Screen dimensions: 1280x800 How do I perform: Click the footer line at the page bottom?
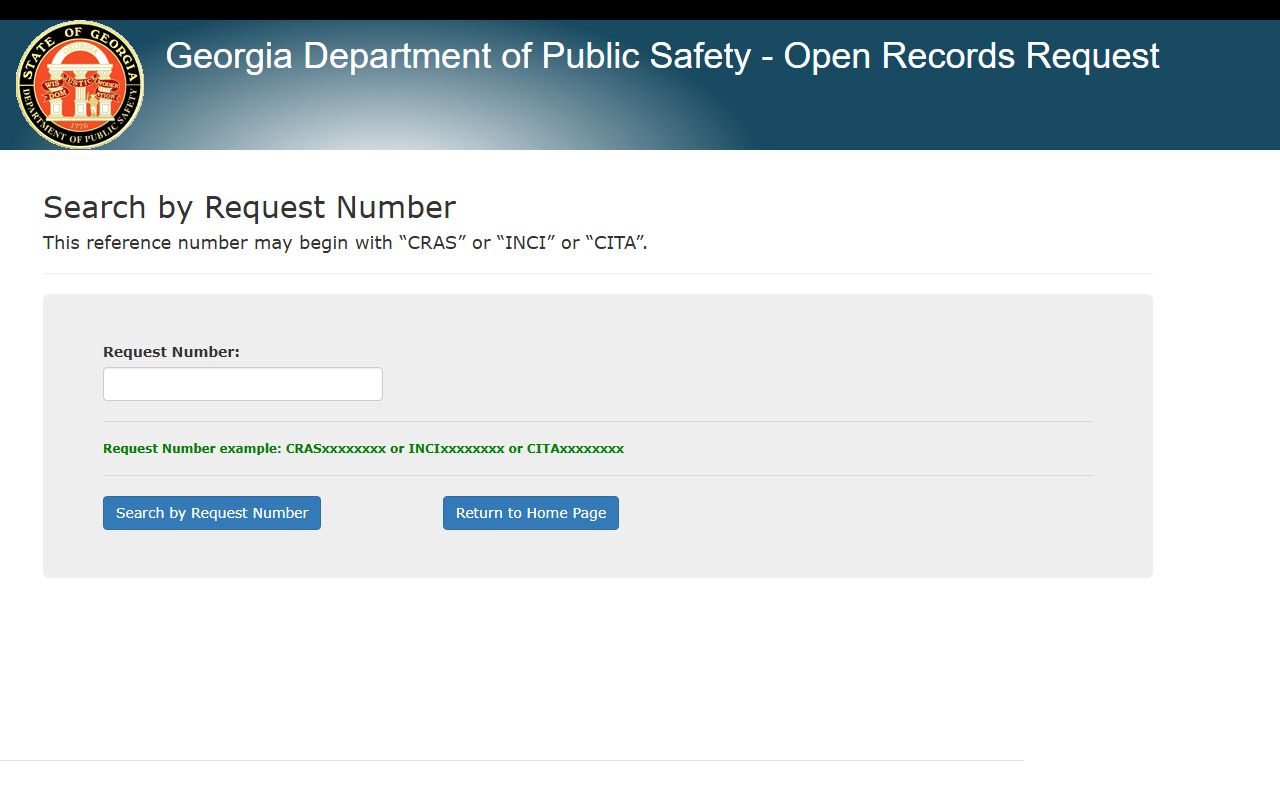click(510, 760)
